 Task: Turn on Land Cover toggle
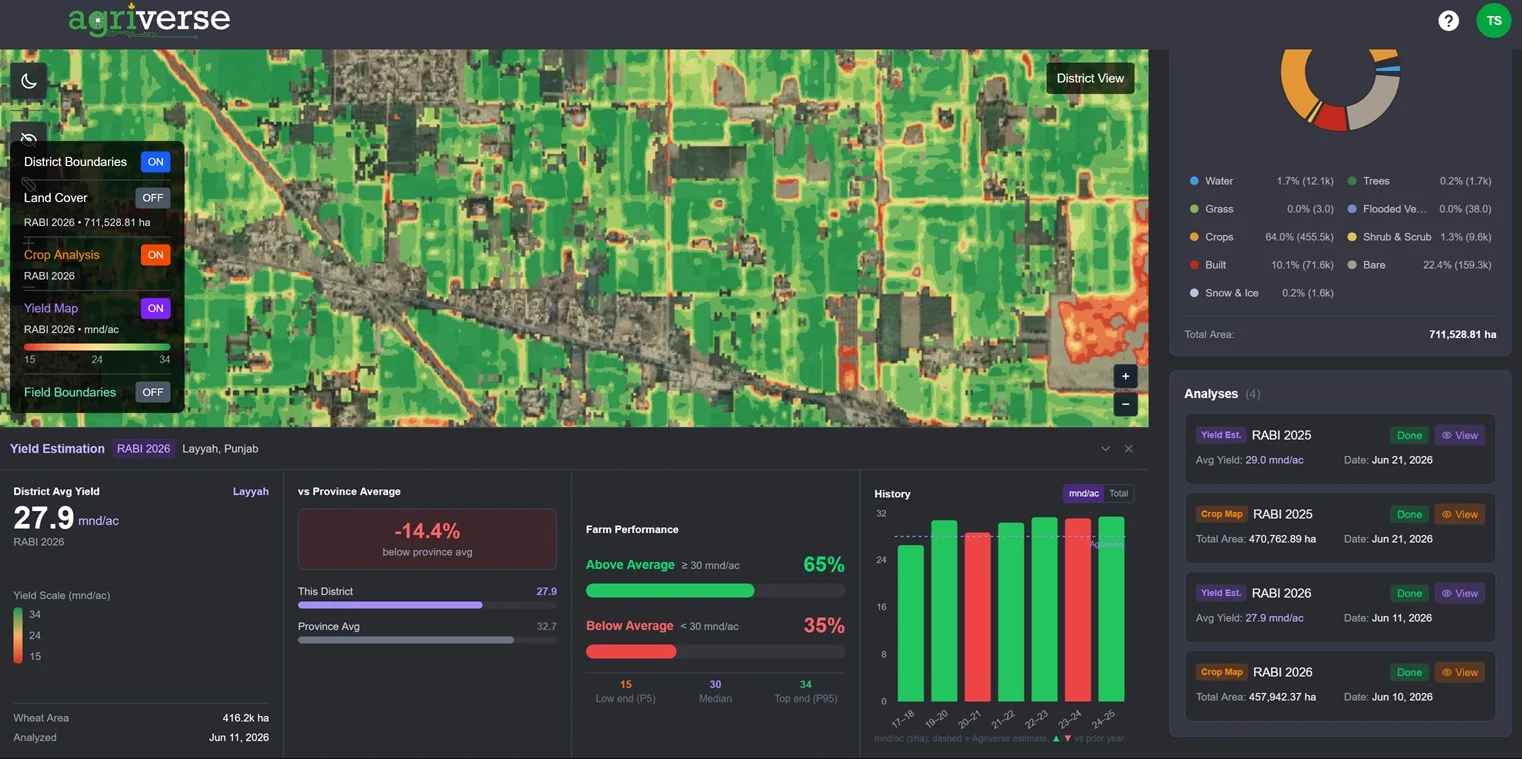coord(153,198)
